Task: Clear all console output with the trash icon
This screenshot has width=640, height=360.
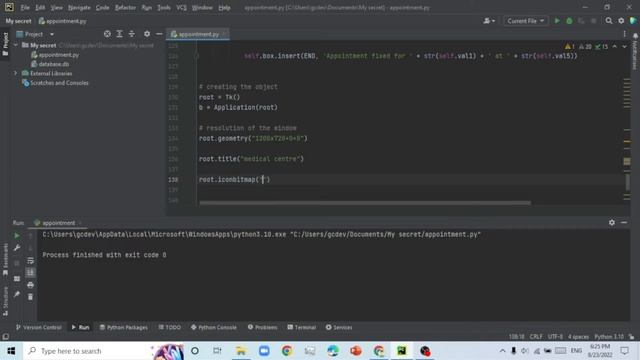Action: (30, 297)
